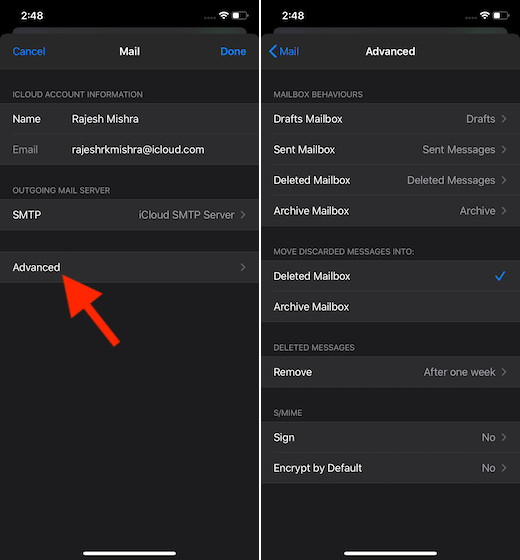Tap the chevron on the SMTP row
The image size is (520, 560).
pyautogui.click(x=243, y=215)
